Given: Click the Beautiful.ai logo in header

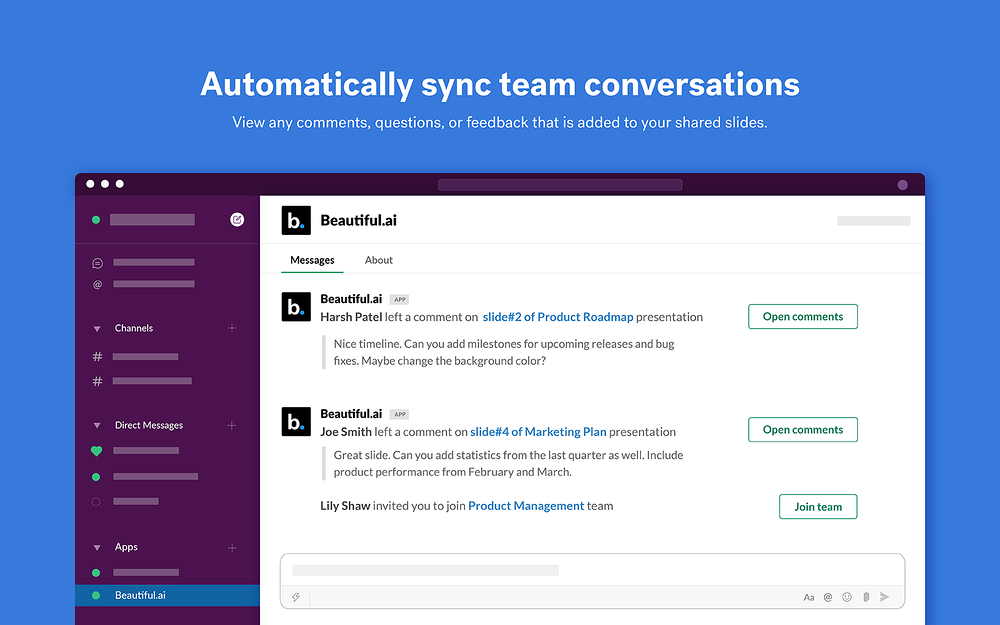Looking at the screenshot, I should click(x=296, y=220).
